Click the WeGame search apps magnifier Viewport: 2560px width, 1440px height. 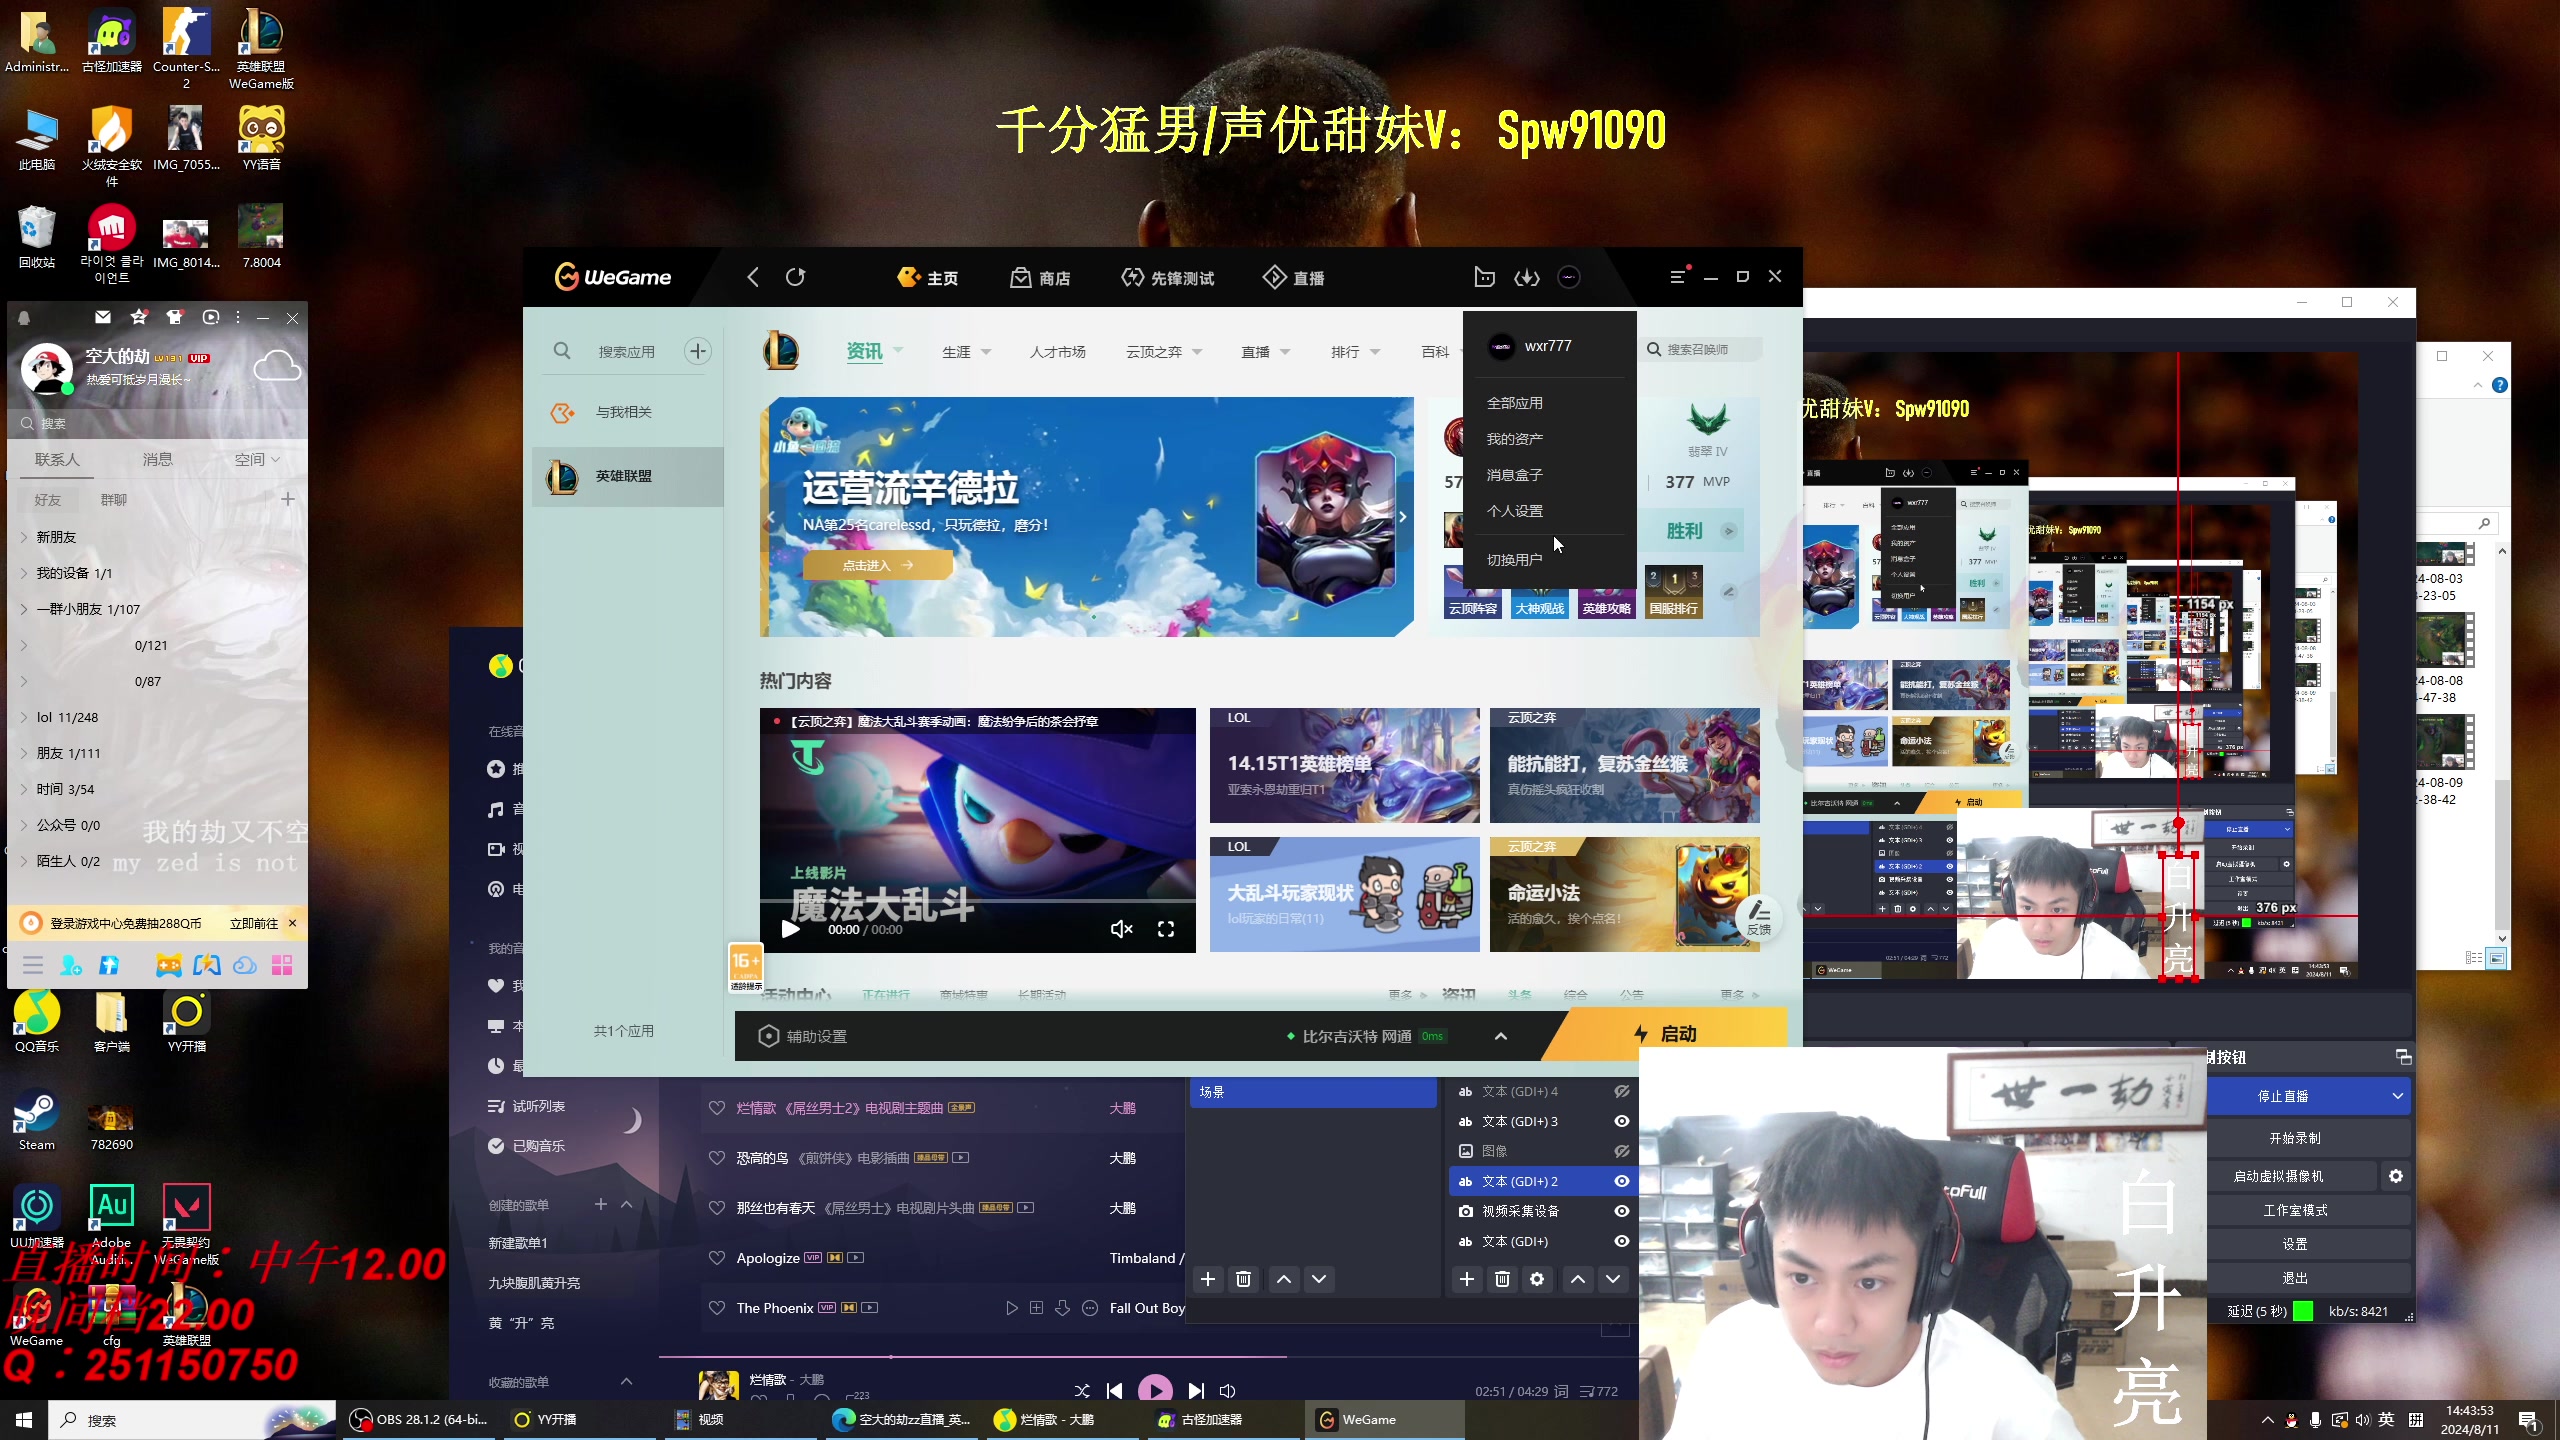pyautogui.click(x=562, y=351)
